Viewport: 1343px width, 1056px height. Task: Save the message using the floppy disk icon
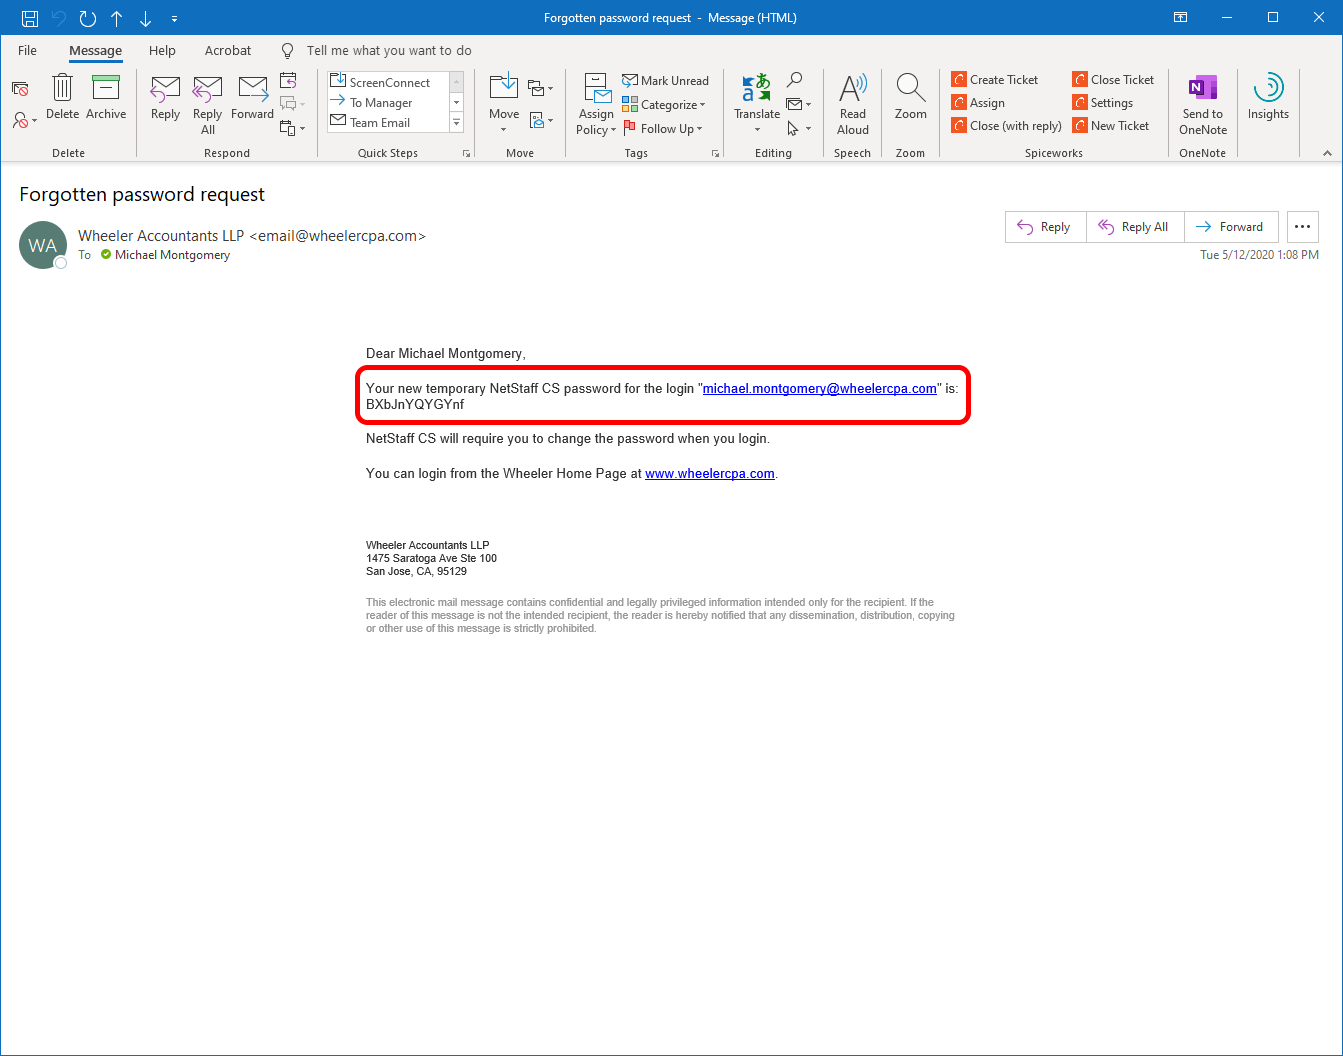[x=30, y=18]
